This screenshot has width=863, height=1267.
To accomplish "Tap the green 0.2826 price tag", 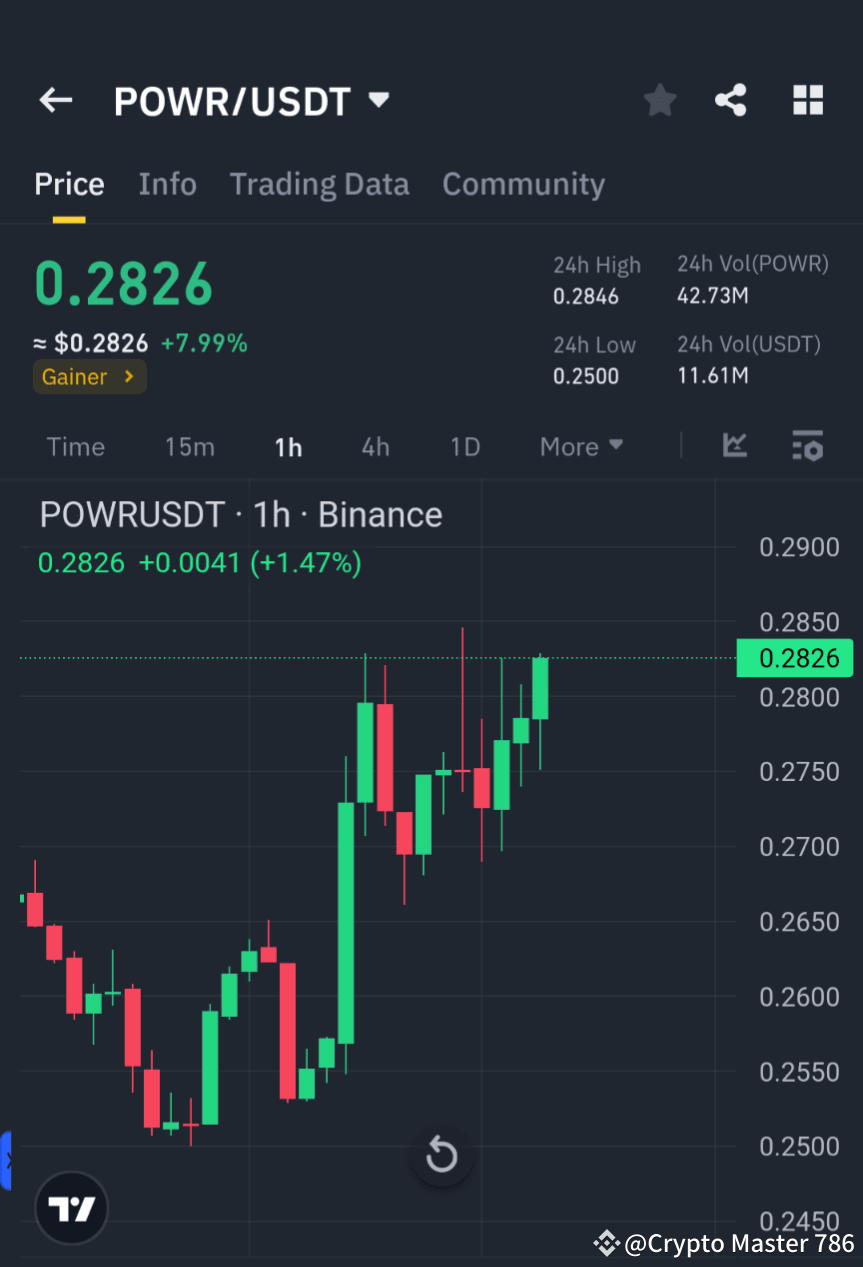I will 795,658.
